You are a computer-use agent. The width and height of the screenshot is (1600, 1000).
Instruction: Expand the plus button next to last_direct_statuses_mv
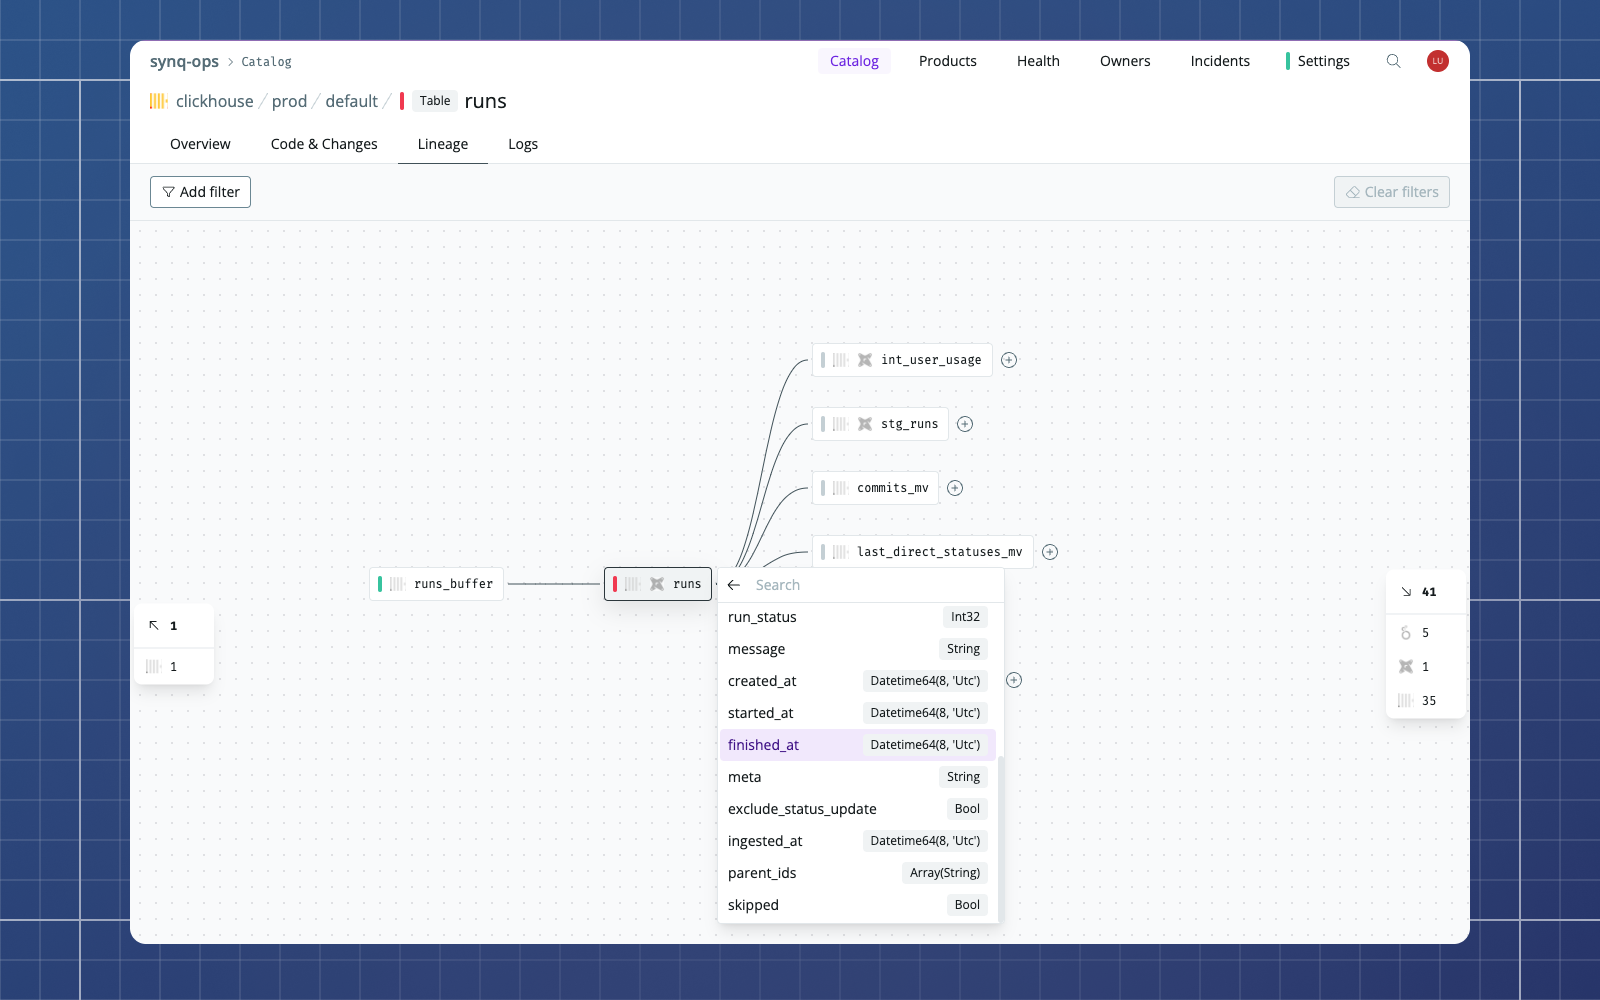[x=1050, y=551]
